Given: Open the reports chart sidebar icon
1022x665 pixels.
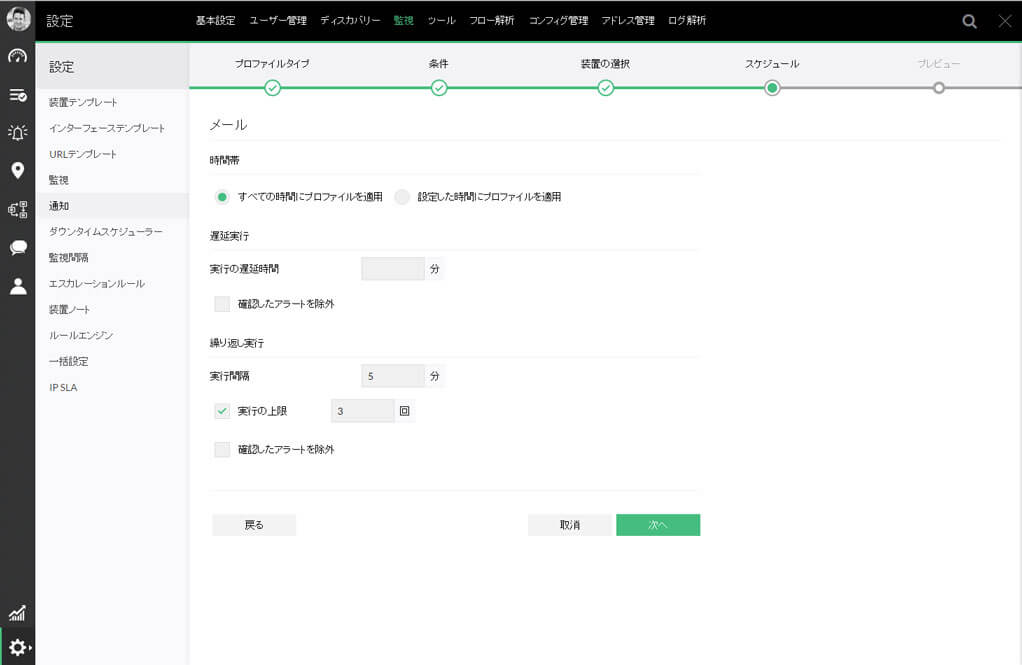Looking at the screenshot, I should [17, 613].
